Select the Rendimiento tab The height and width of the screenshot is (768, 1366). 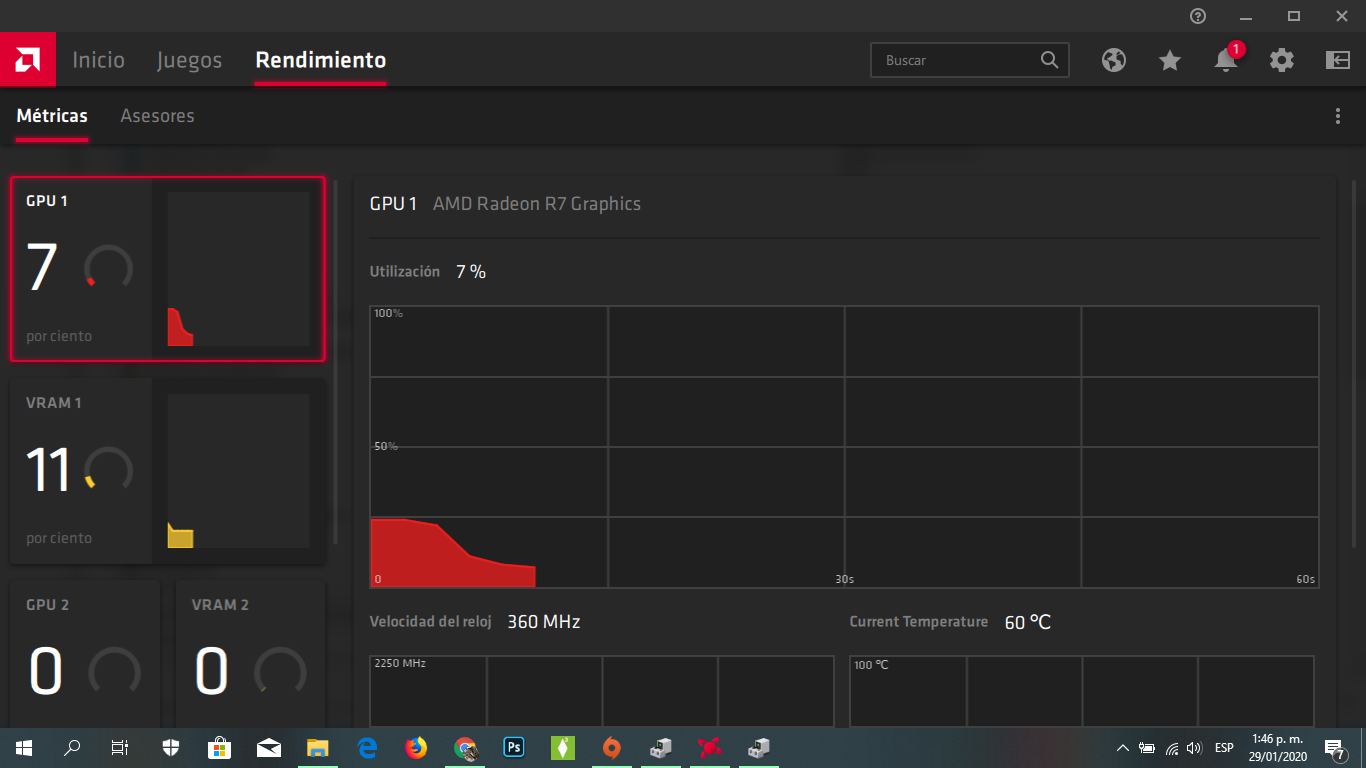tap(320, 60)
